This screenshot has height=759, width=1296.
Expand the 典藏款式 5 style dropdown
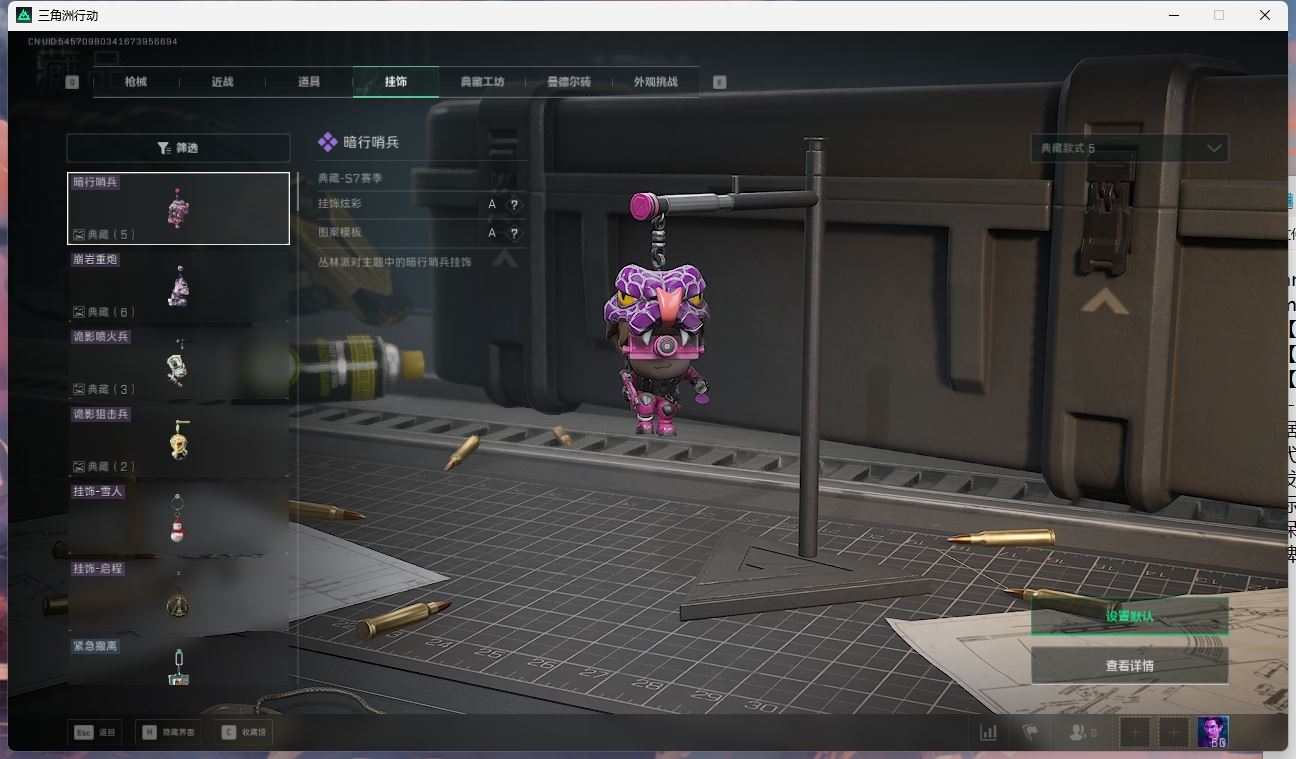(x=1129, y=148)
